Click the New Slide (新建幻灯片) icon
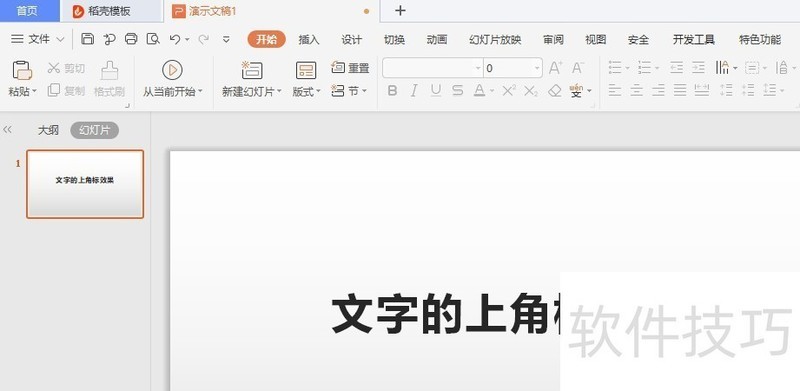Viewport: 800px width, 391px height. click(252, 70)
